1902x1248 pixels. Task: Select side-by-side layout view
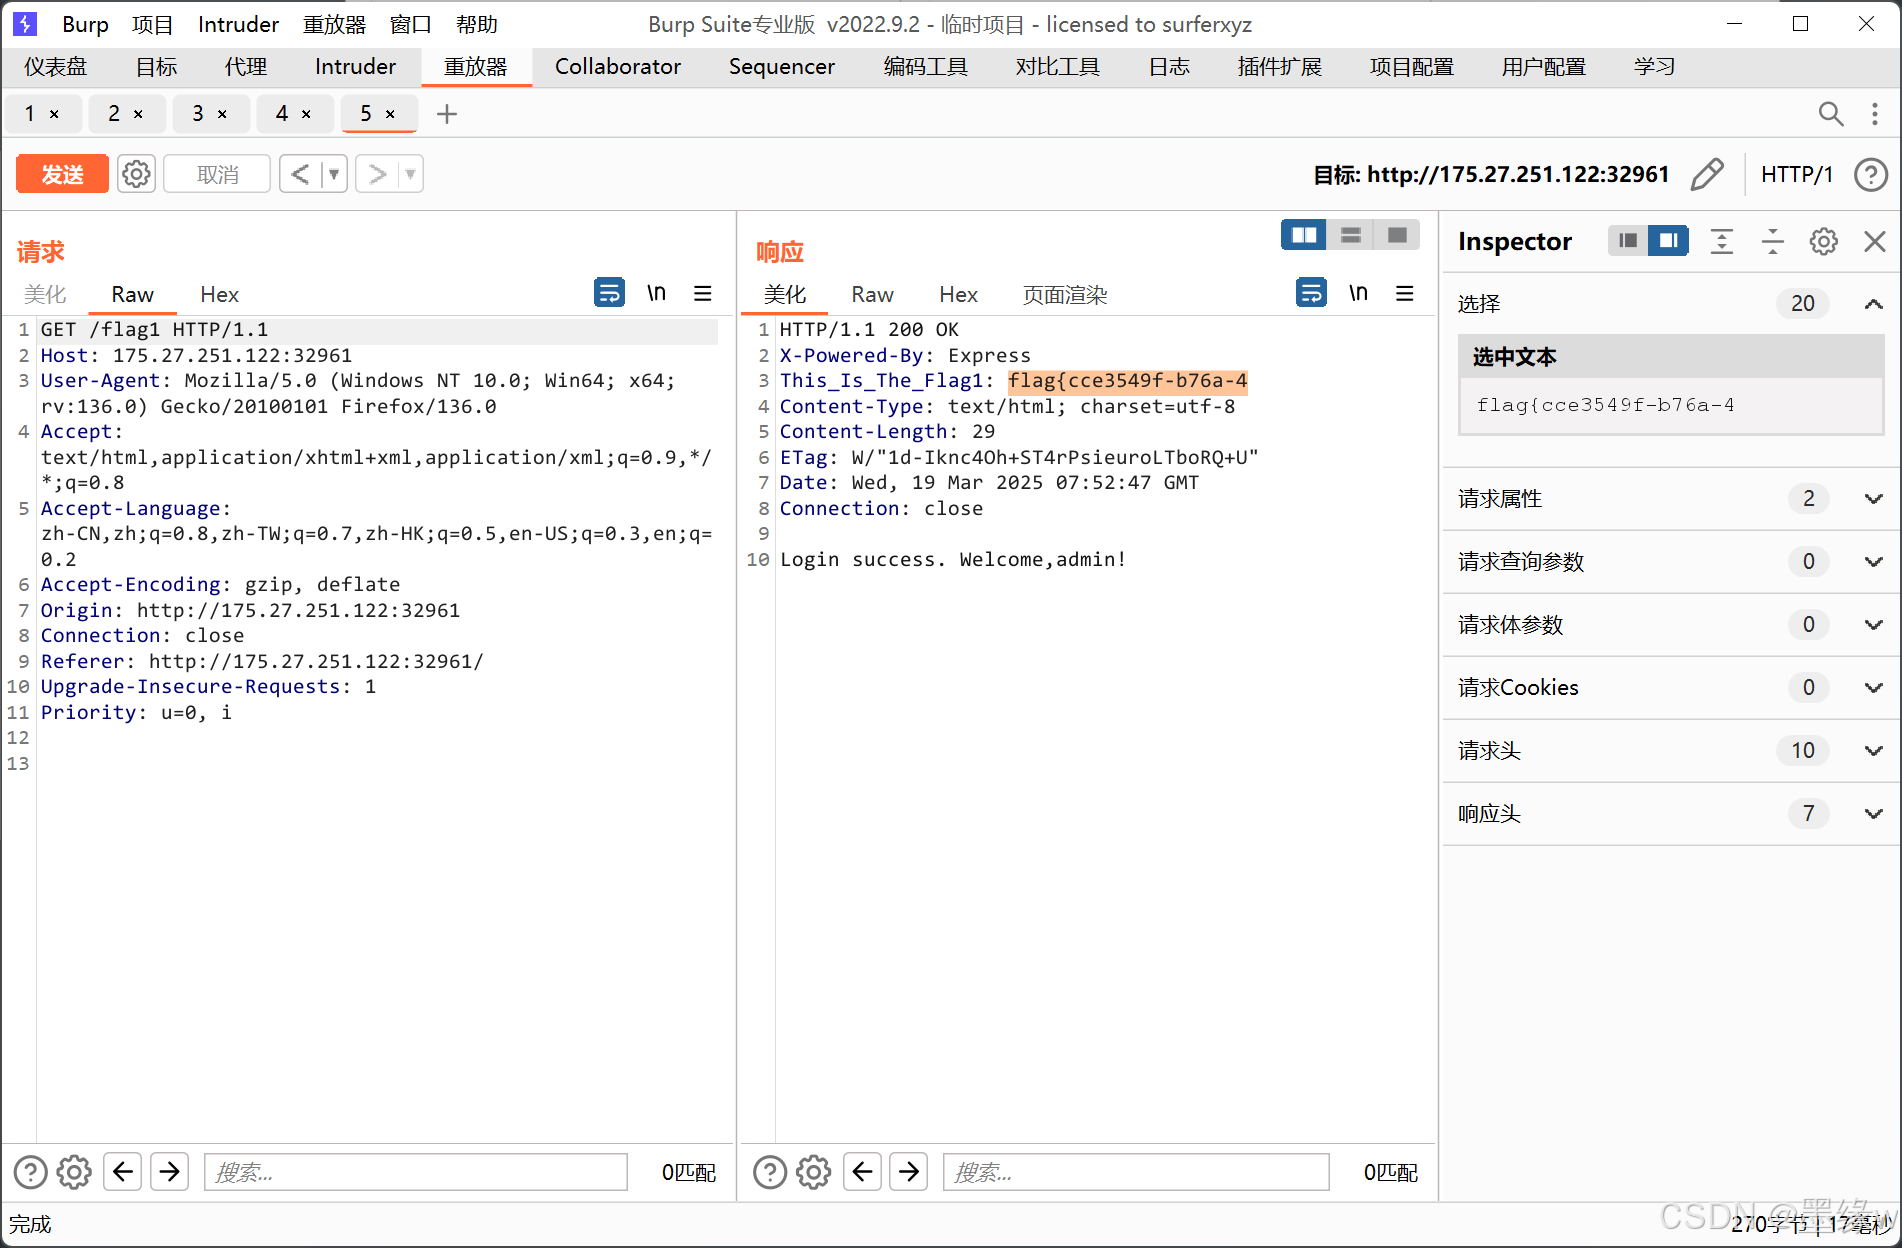point(1304,235)
